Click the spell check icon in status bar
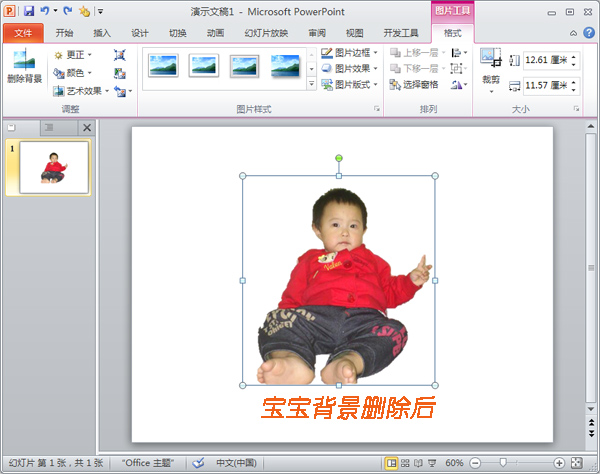 pyautogui.click(x=198, y=463)
